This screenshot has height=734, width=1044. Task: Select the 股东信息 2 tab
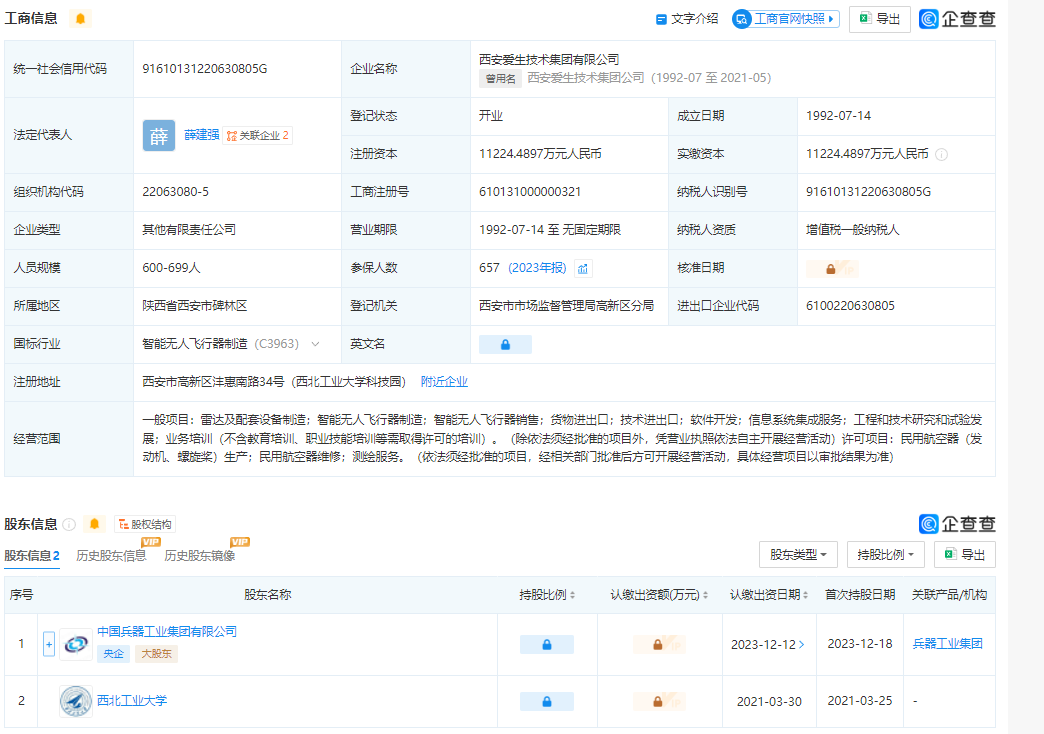pyautogui.click(x=32, y=555)
